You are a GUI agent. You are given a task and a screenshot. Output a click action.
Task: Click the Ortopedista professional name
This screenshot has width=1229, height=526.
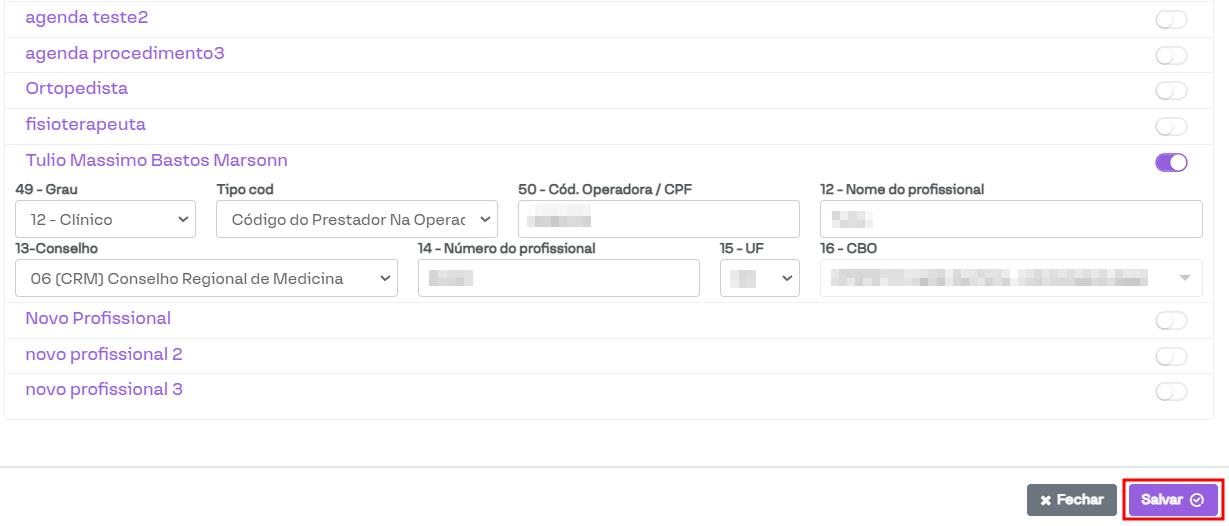[77, 88]
